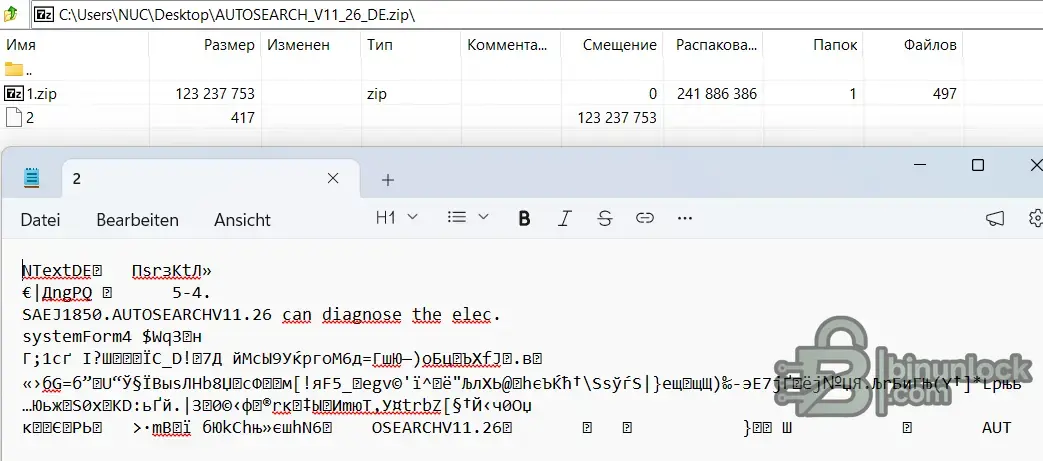The width and height of the screenshot is (1043, 461).
Task: Sort by the Смещение column header
Action: 612,45
